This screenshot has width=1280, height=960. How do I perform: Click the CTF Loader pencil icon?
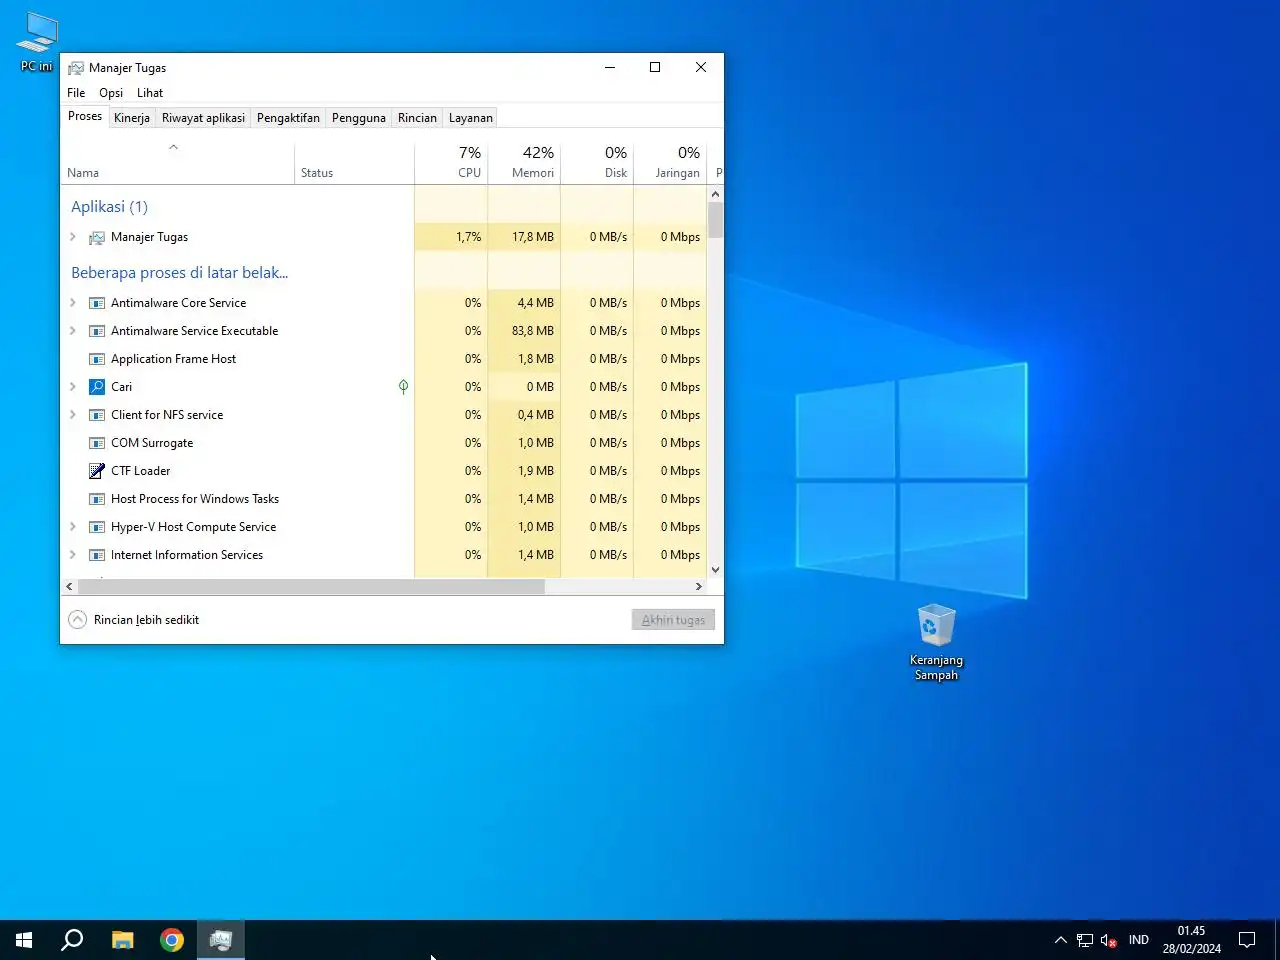(x=97, y=471)
